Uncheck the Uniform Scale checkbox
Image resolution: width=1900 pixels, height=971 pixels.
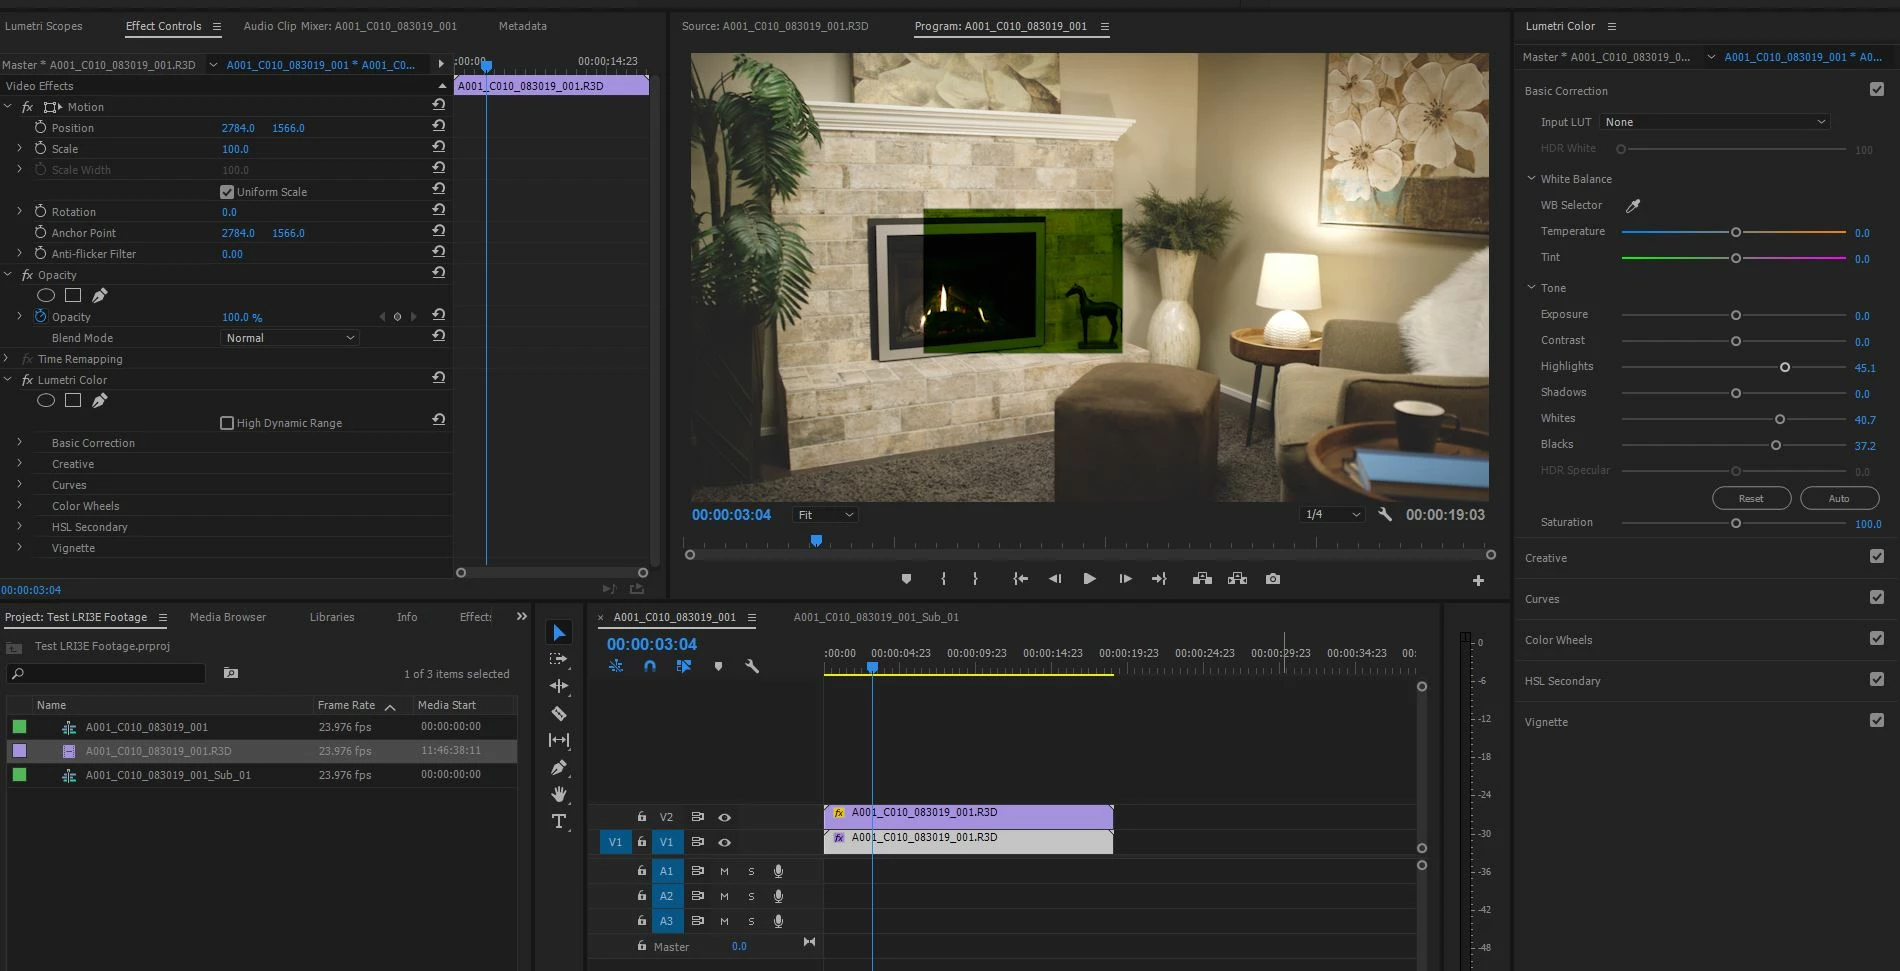pos(227,192)
